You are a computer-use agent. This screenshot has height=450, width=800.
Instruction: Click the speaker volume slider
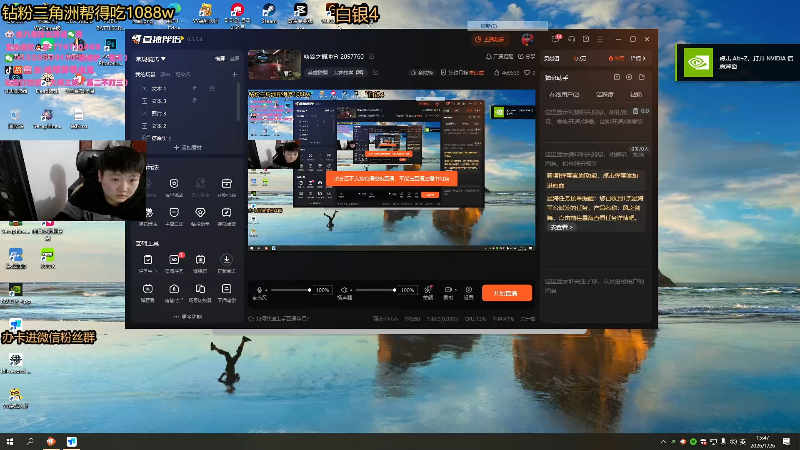click(x=376, y=290)
